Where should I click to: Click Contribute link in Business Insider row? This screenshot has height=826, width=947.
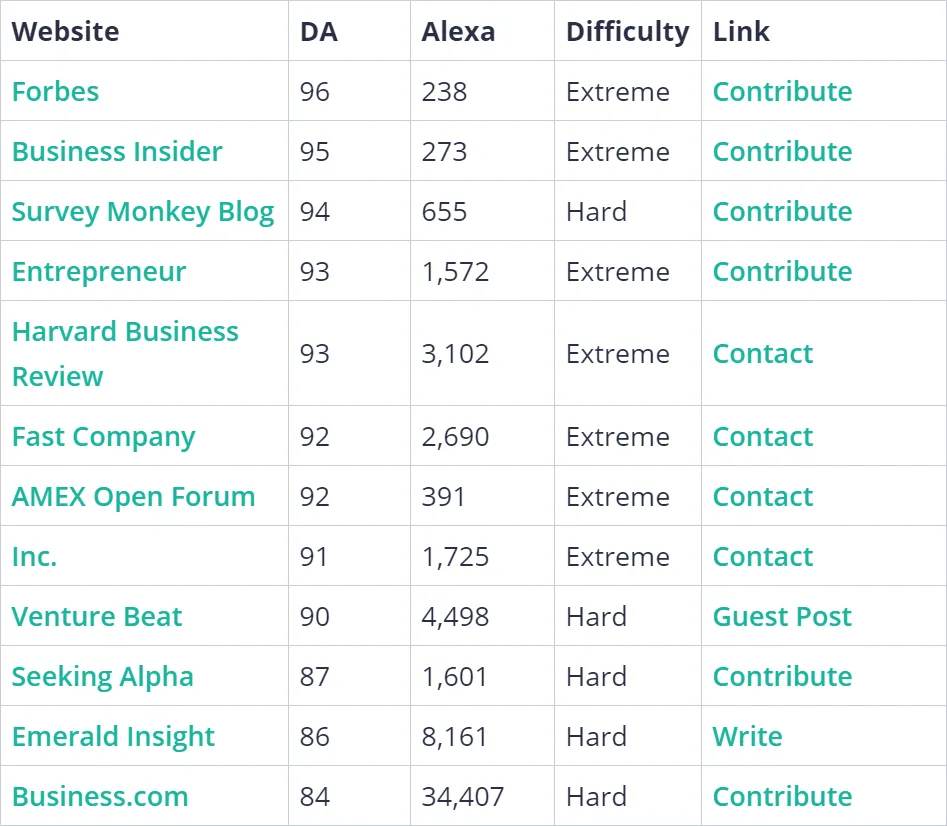point(782,152)
